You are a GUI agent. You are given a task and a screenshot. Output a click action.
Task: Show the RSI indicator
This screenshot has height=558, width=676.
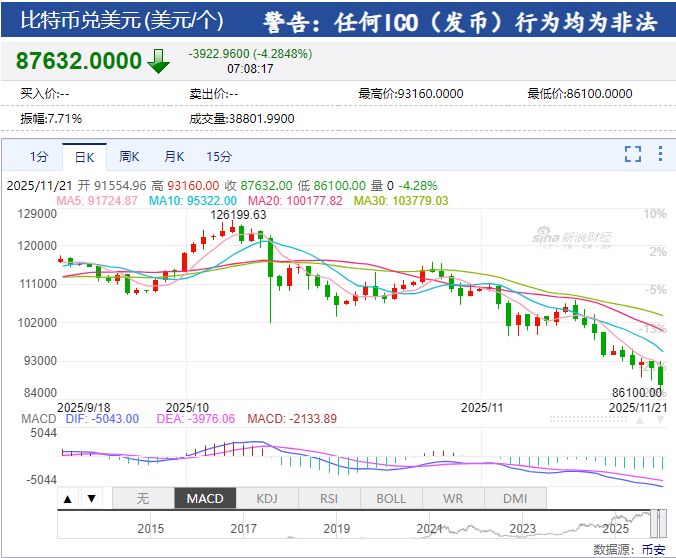point(329,498)
